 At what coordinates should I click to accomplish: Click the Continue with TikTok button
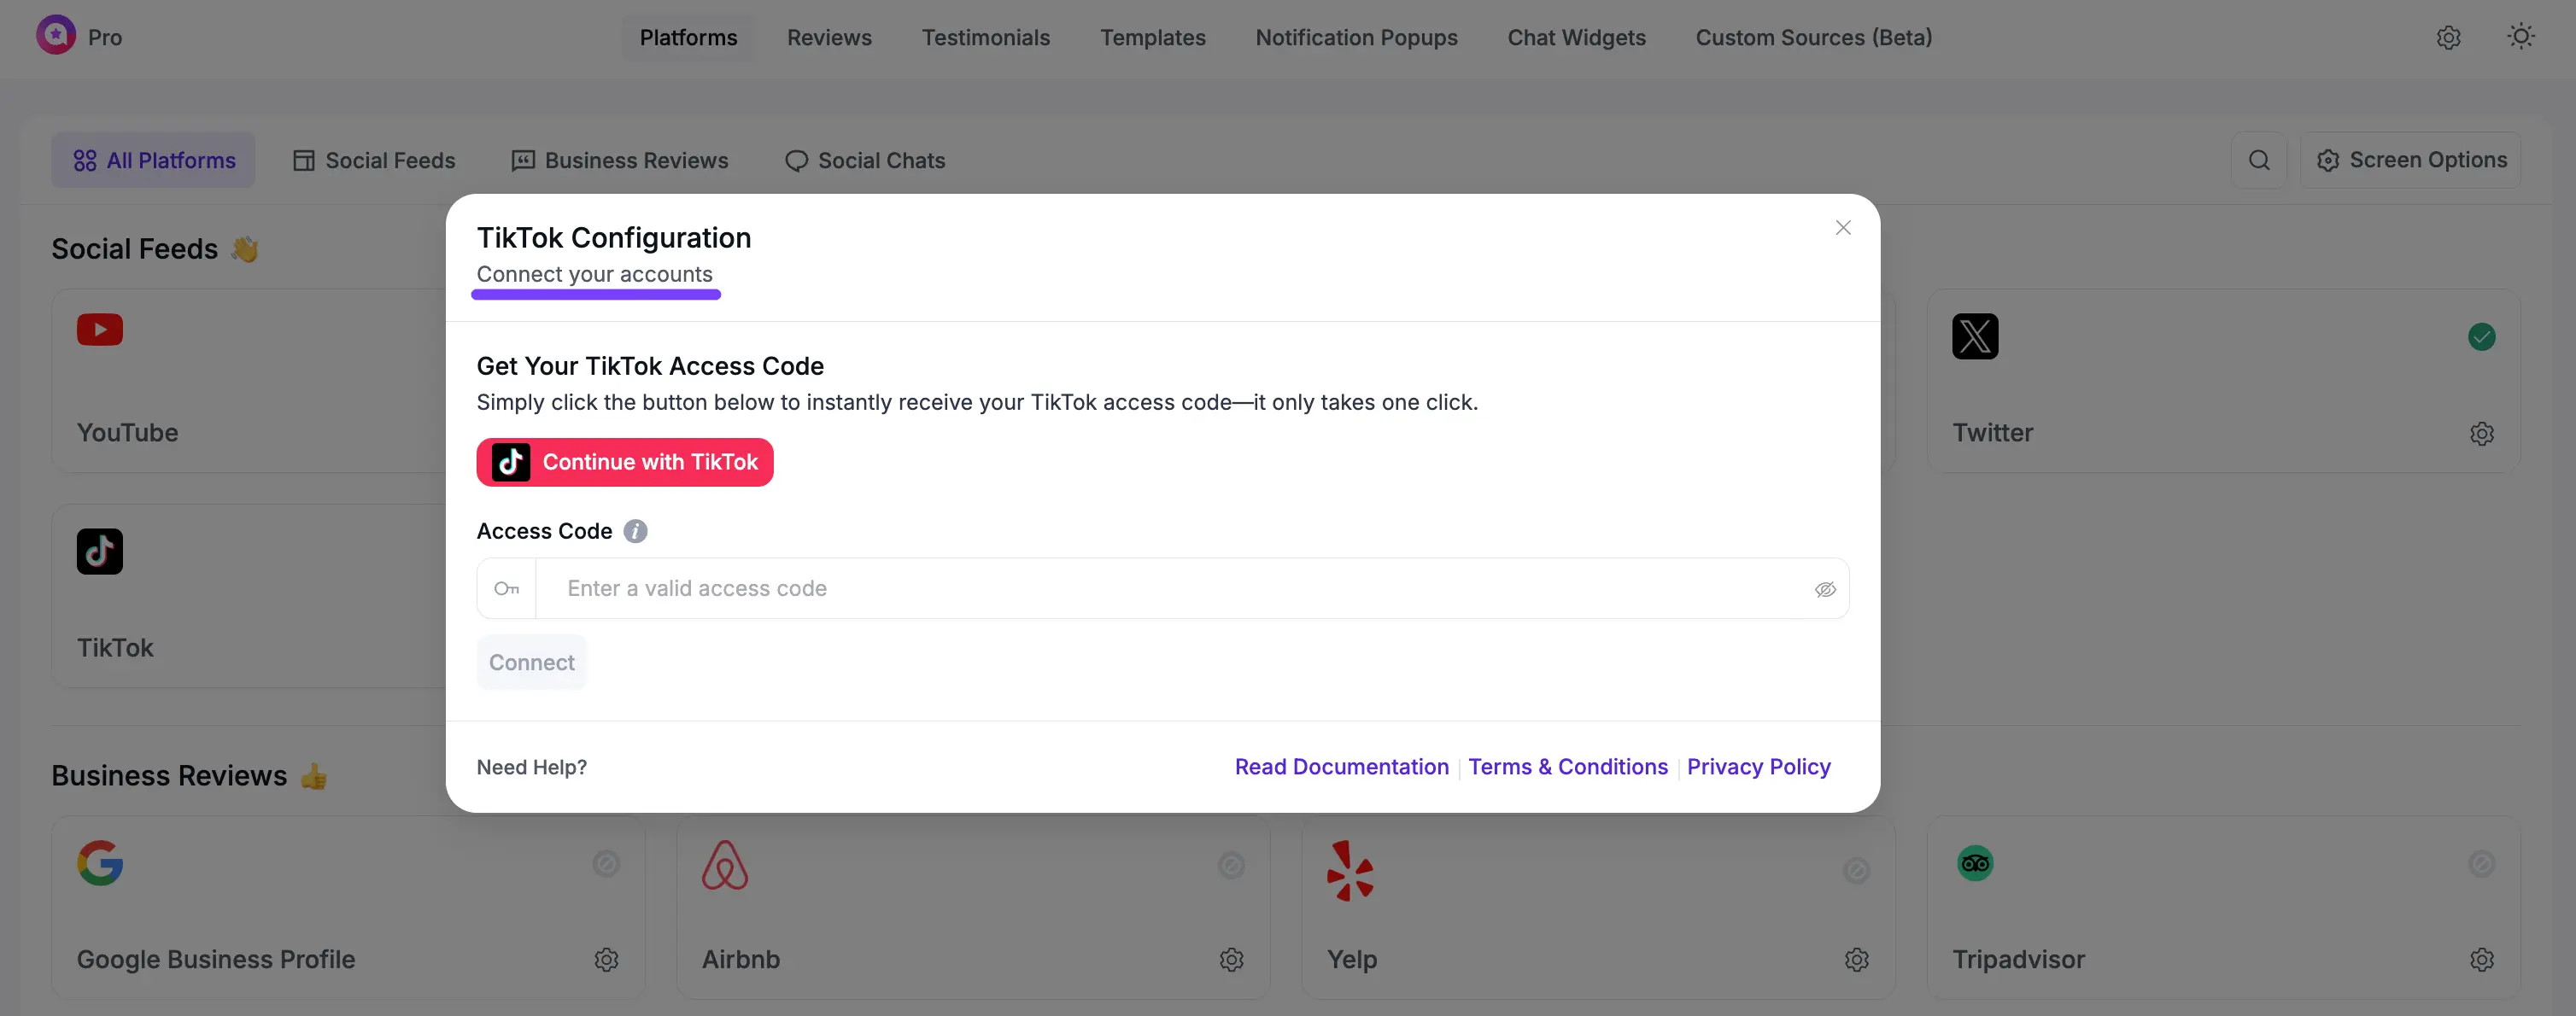click(624, 461)
